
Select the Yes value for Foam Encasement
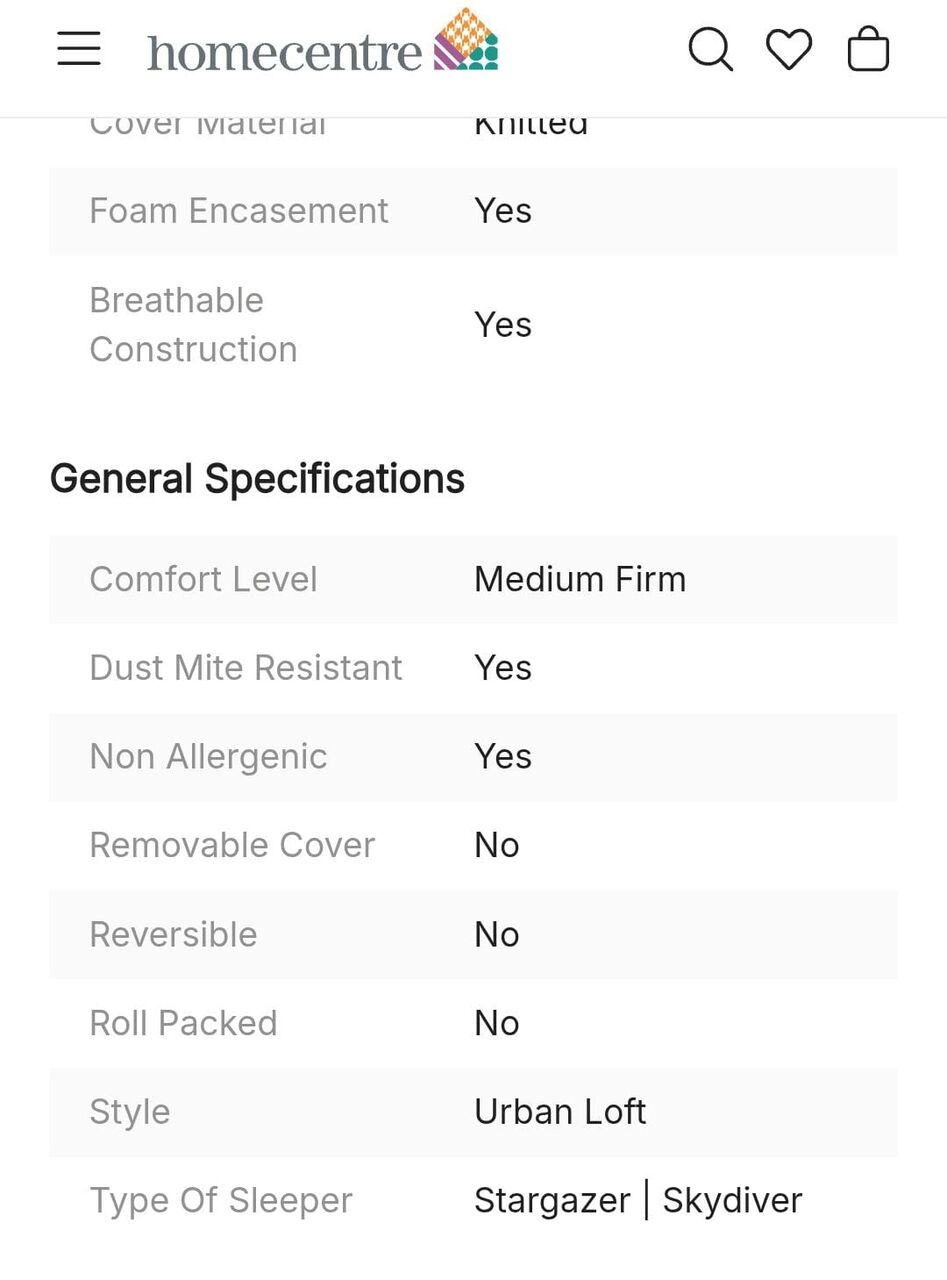[x=503, y=211]
